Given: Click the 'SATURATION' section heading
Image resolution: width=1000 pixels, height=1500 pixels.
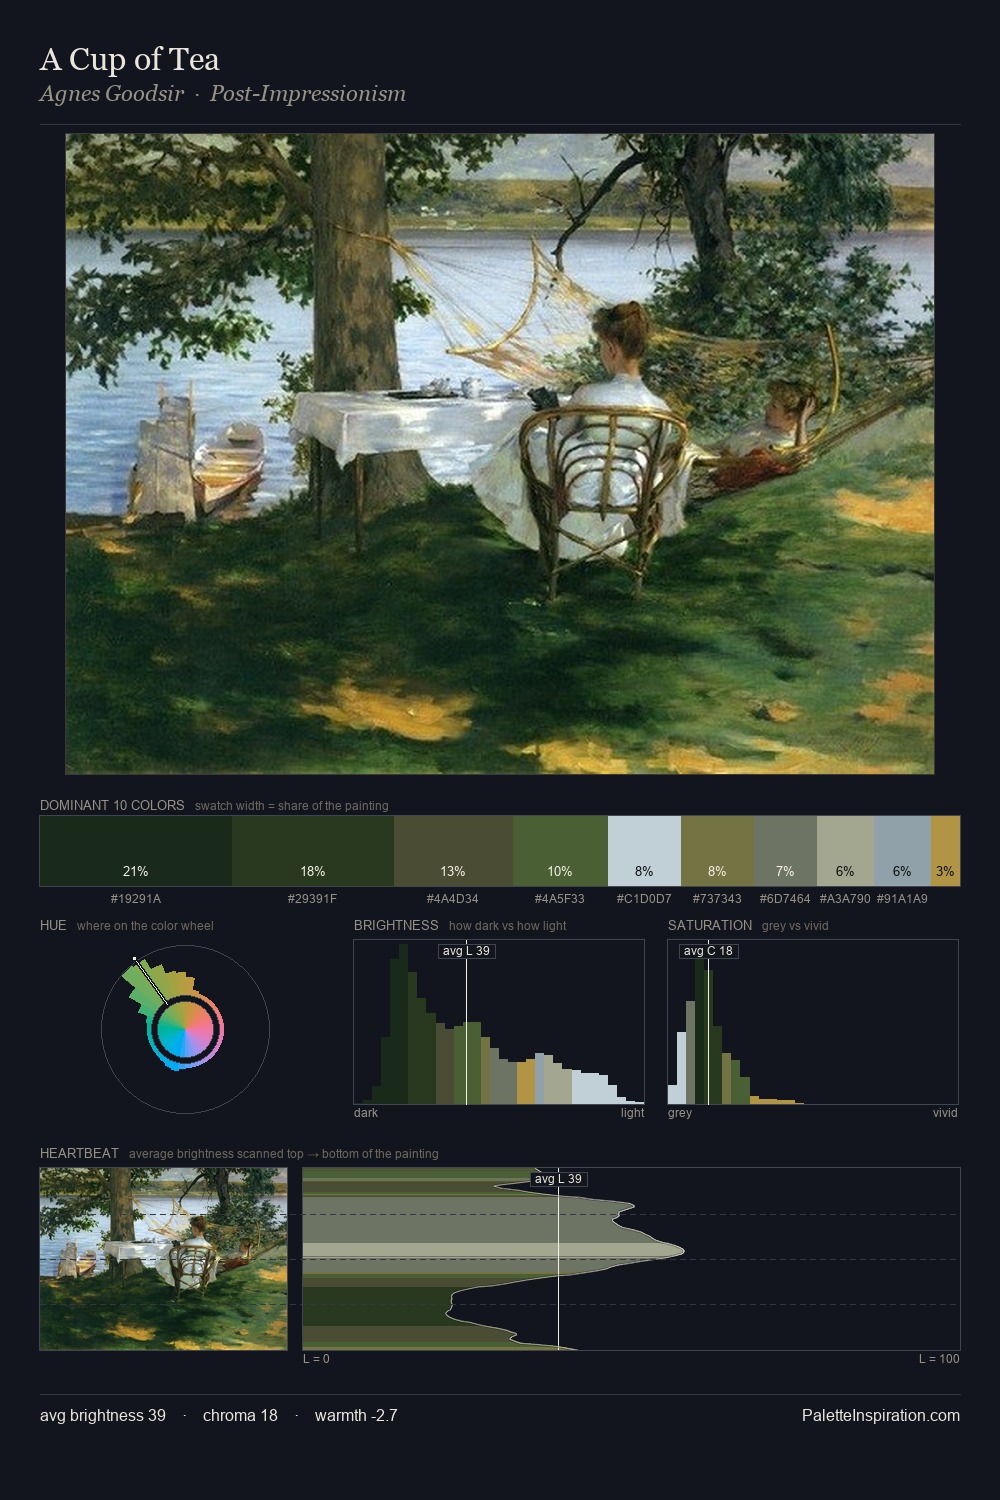Looking at the screenshot, I should [x=710, y=925].
